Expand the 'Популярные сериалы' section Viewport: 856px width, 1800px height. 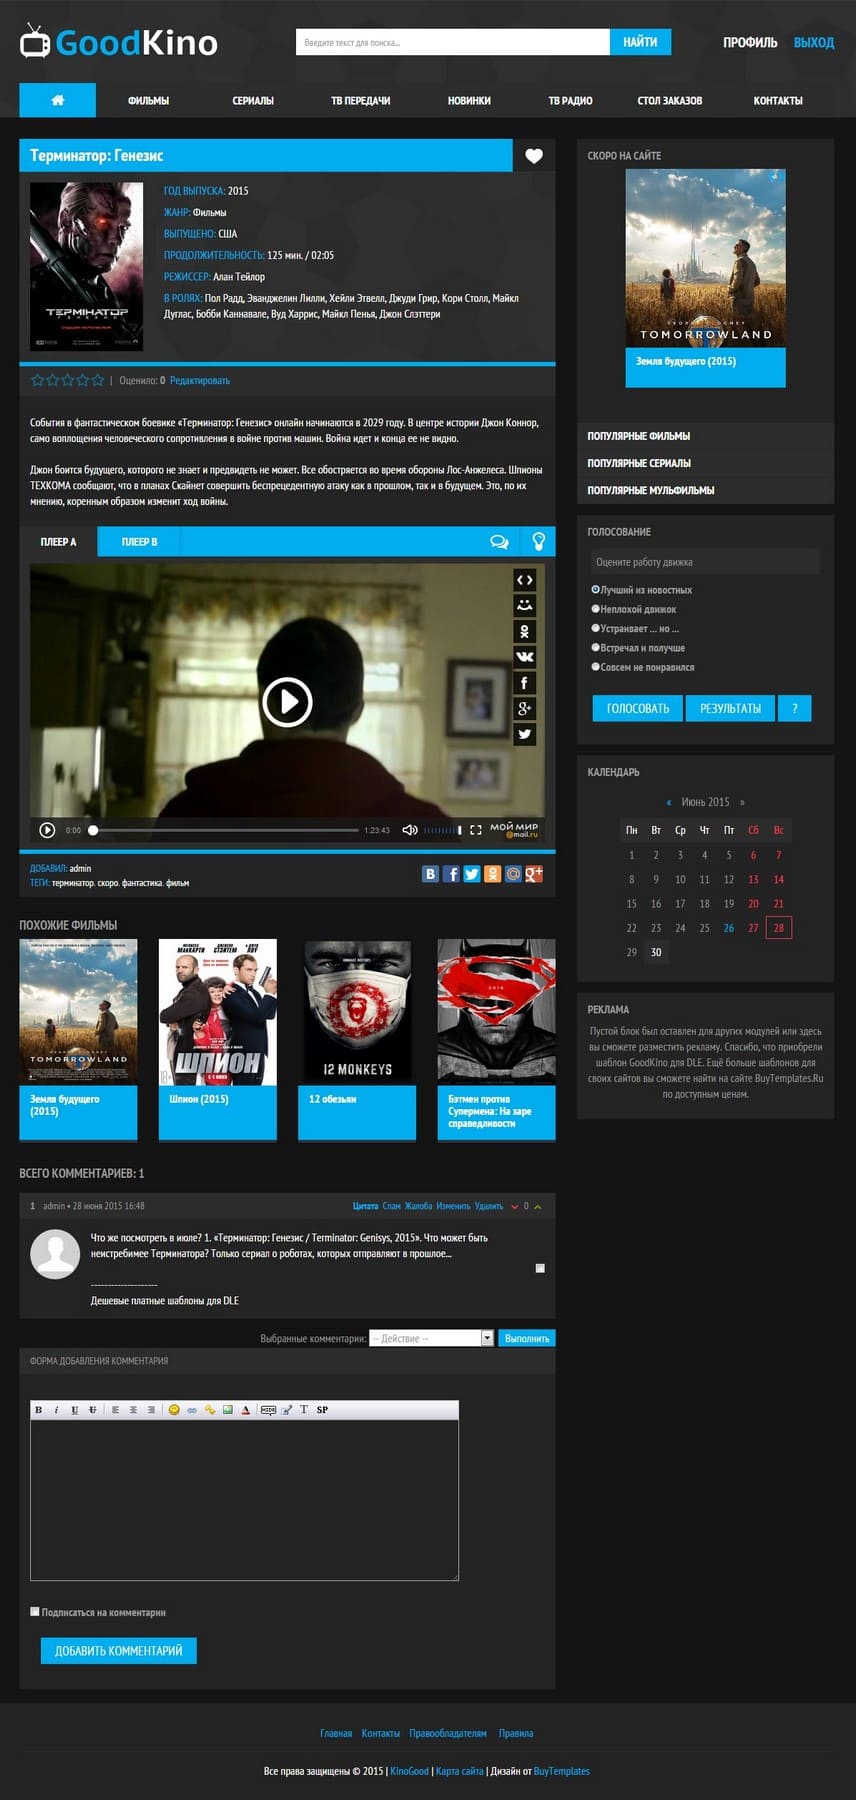[705, 463]
